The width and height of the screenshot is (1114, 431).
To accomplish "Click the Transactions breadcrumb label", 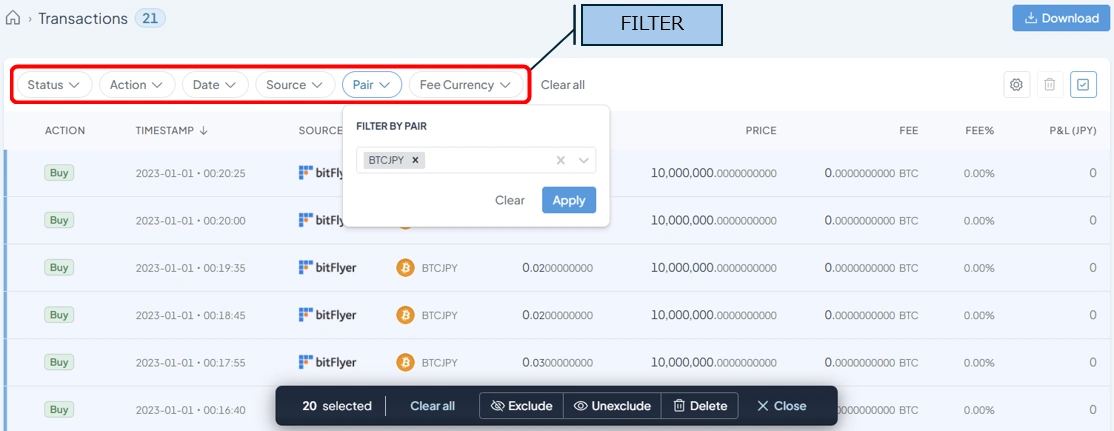I will pyautogui.click(x=83, y=18).
